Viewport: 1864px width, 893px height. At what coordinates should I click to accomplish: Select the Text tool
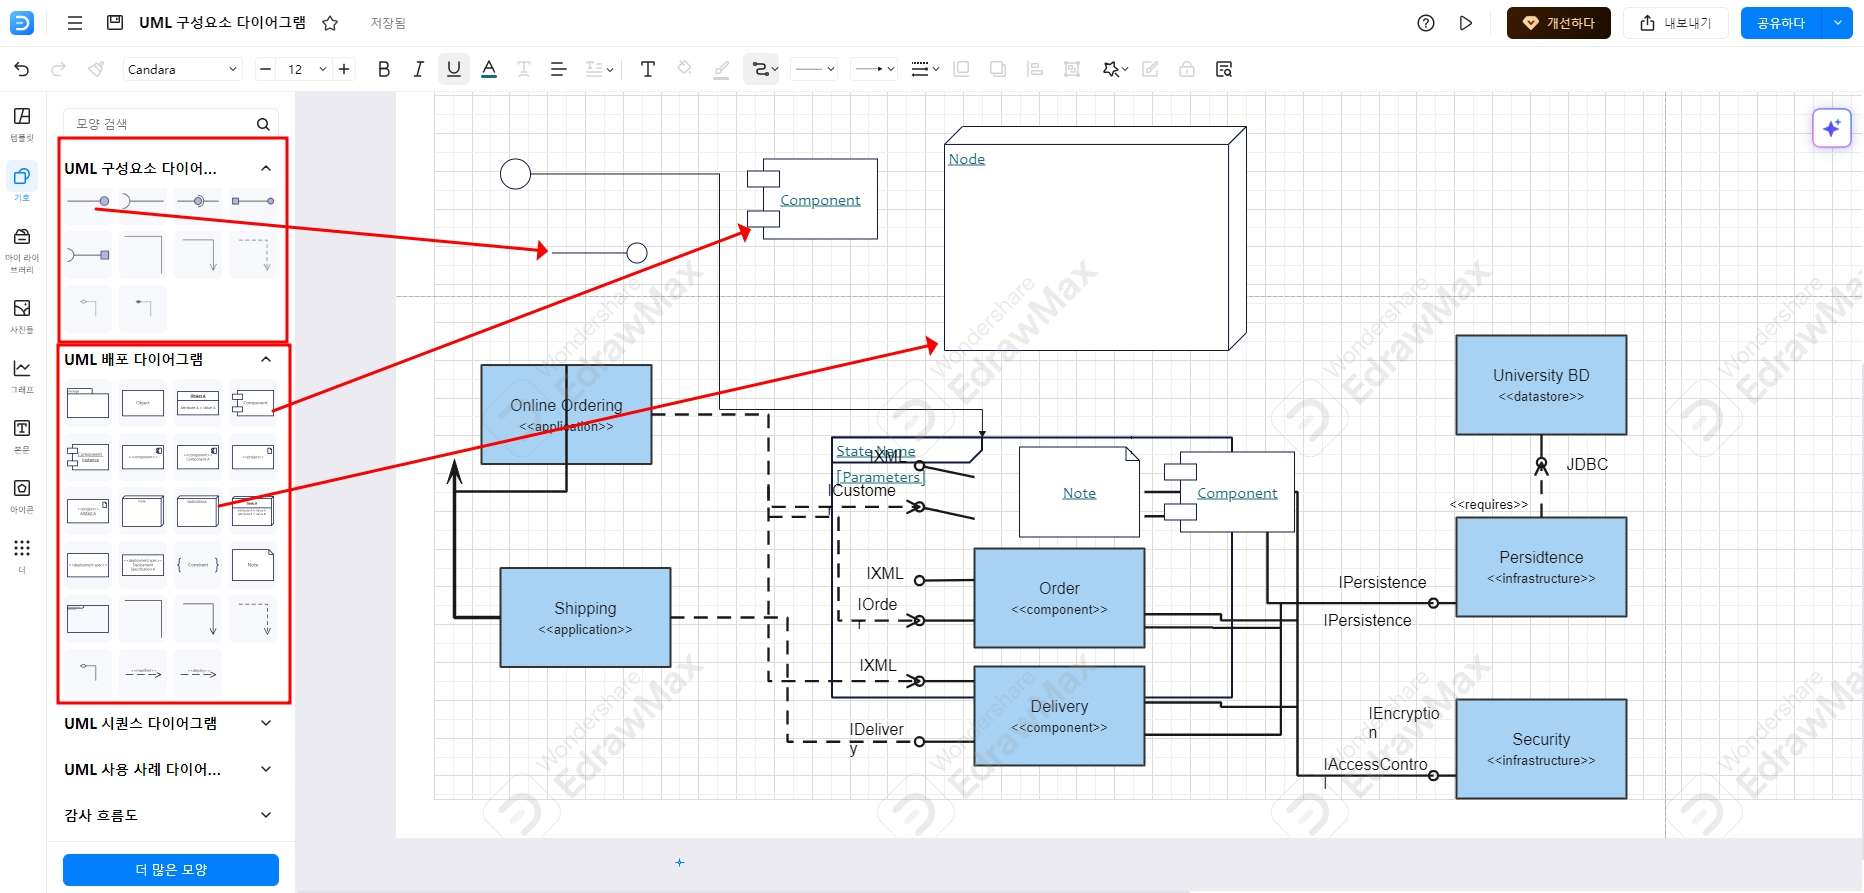pos(648,69)
